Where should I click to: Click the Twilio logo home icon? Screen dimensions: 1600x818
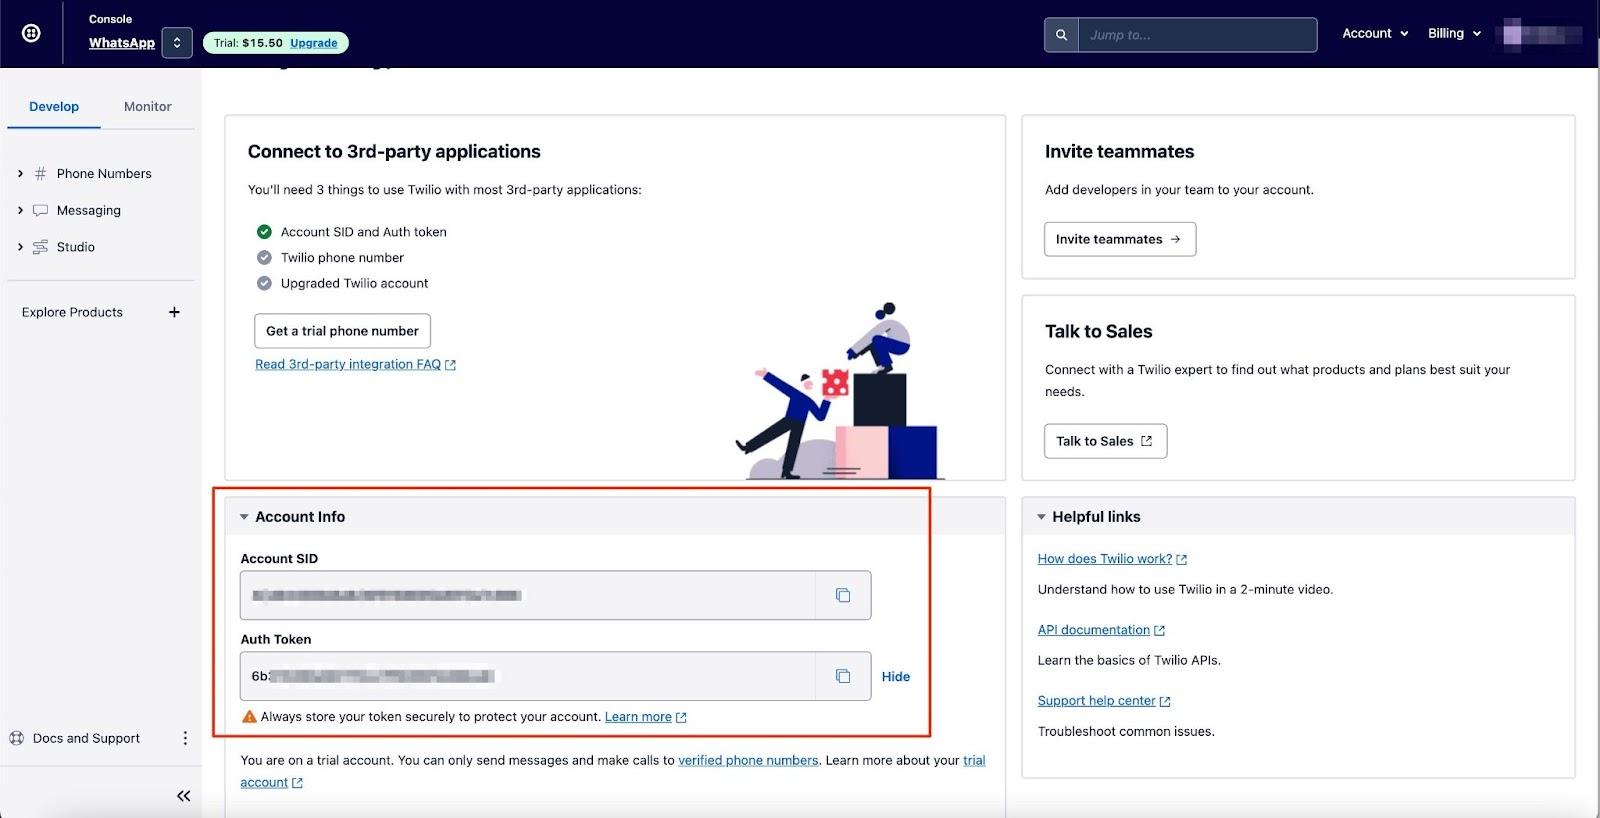pos(31,33)
